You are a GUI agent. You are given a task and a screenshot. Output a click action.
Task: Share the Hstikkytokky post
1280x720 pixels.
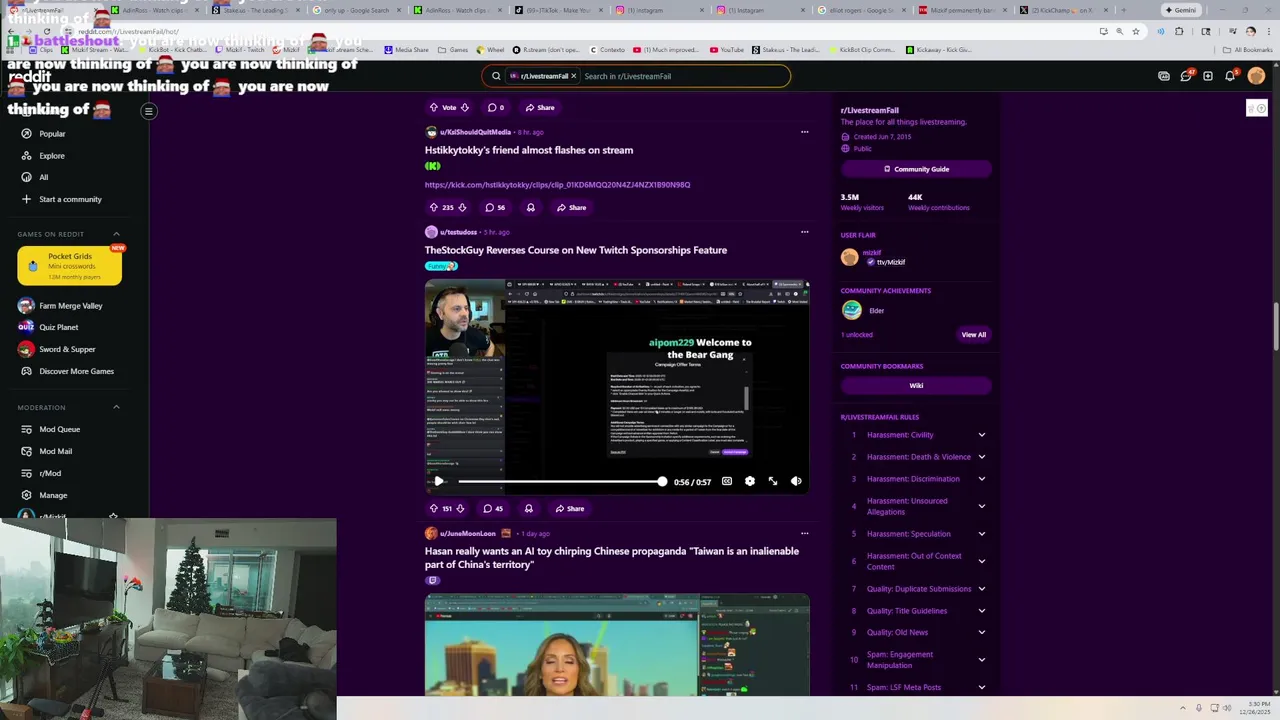coord(572,207)
